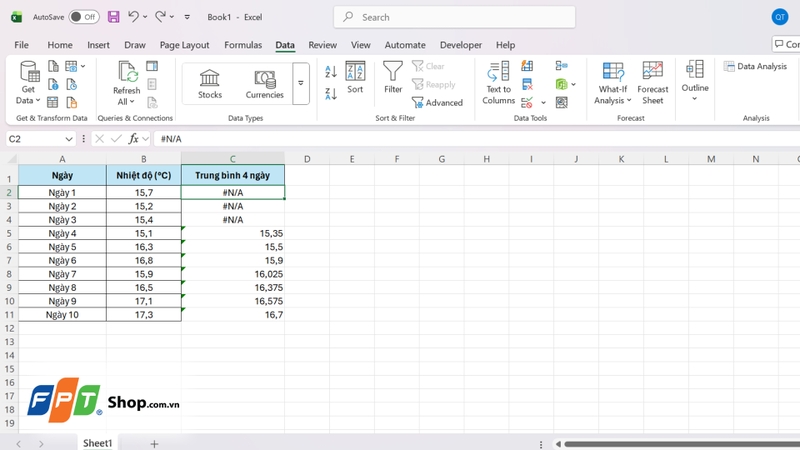
Task: Open the Sort dialog icon
Action: pos(355,71)
